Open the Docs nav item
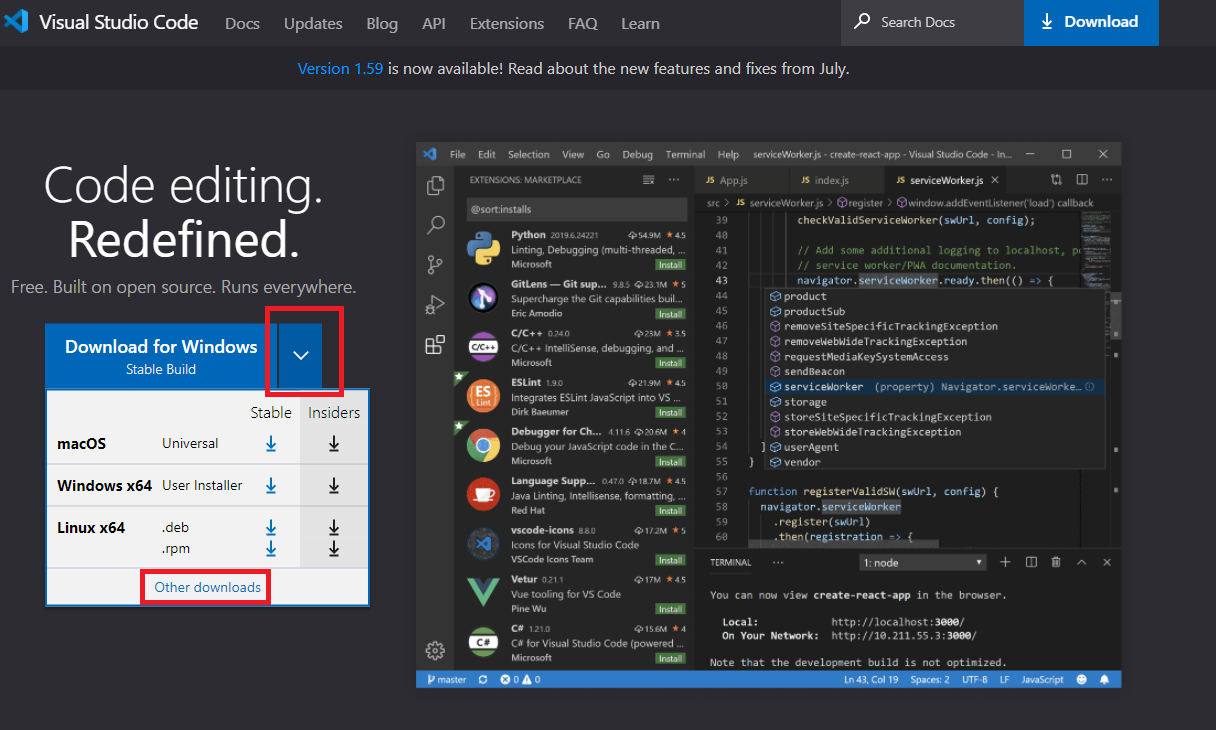This screenshot has height=730, width=1216. click(242, 23)
